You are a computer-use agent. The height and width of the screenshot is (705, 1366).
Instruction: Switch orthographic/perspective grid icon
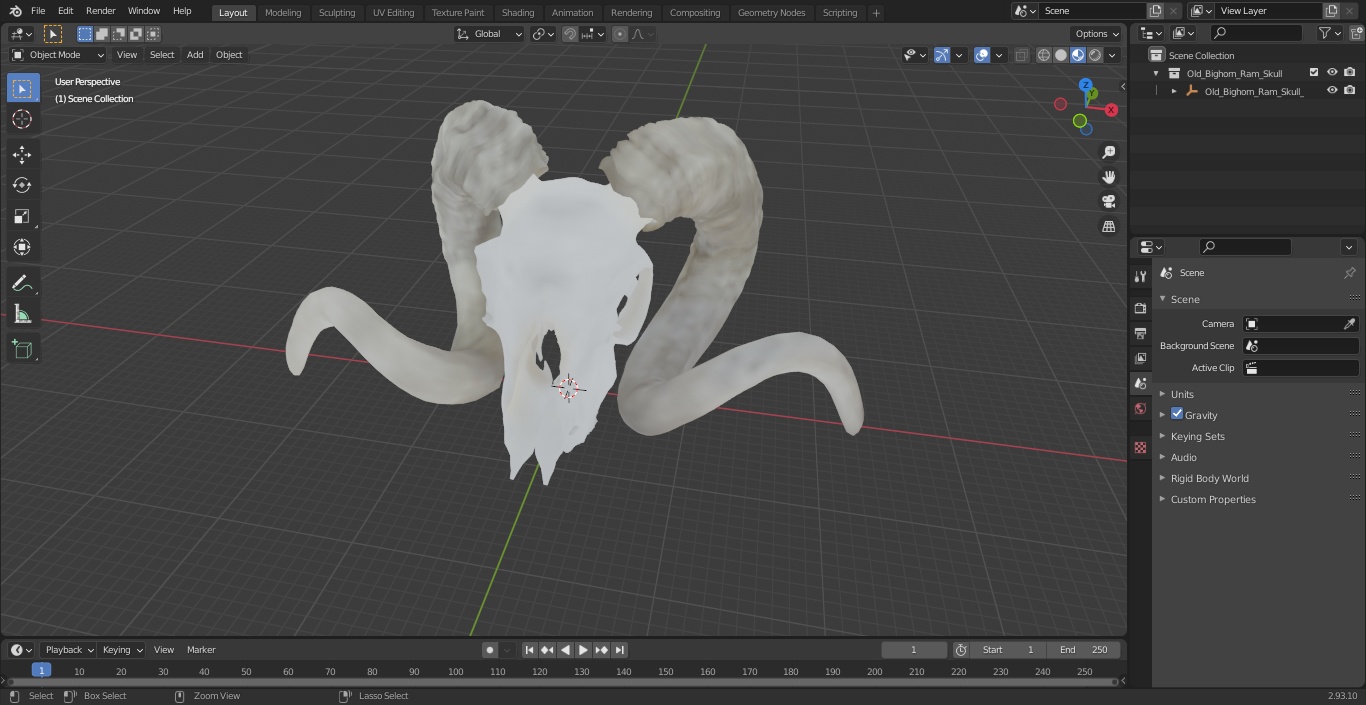pos(1108,227)
